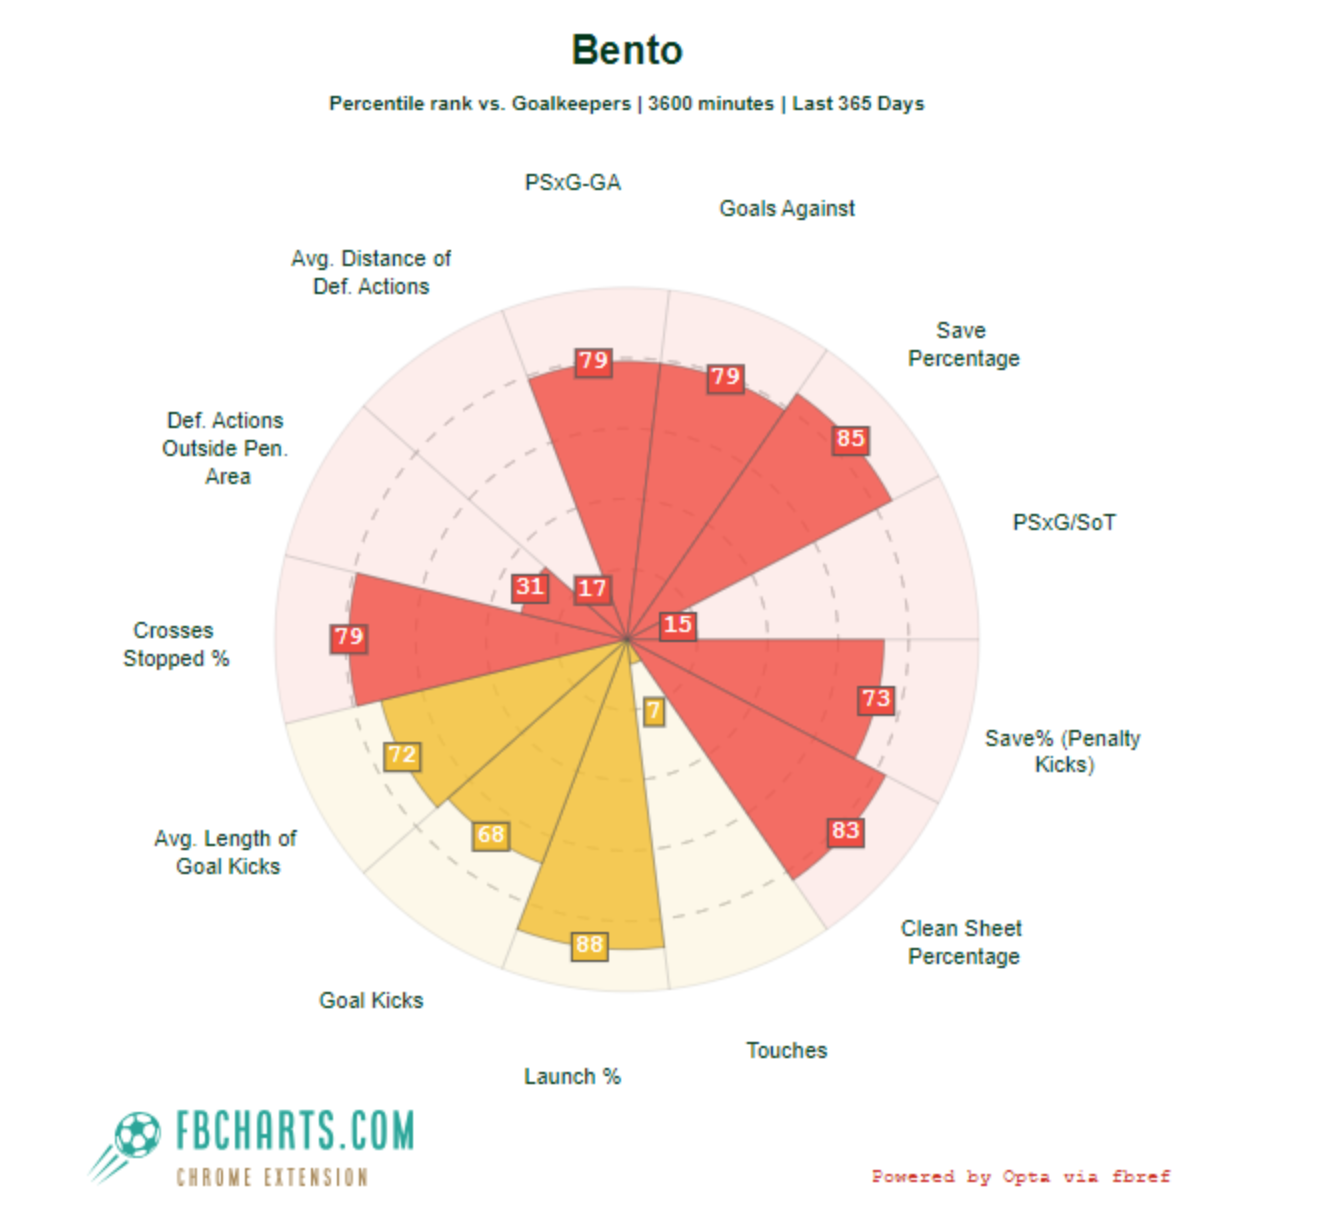1324x1228 pixels.
Task: Click the 17 Avg. Distance value badge
Action: pos(592,589)
